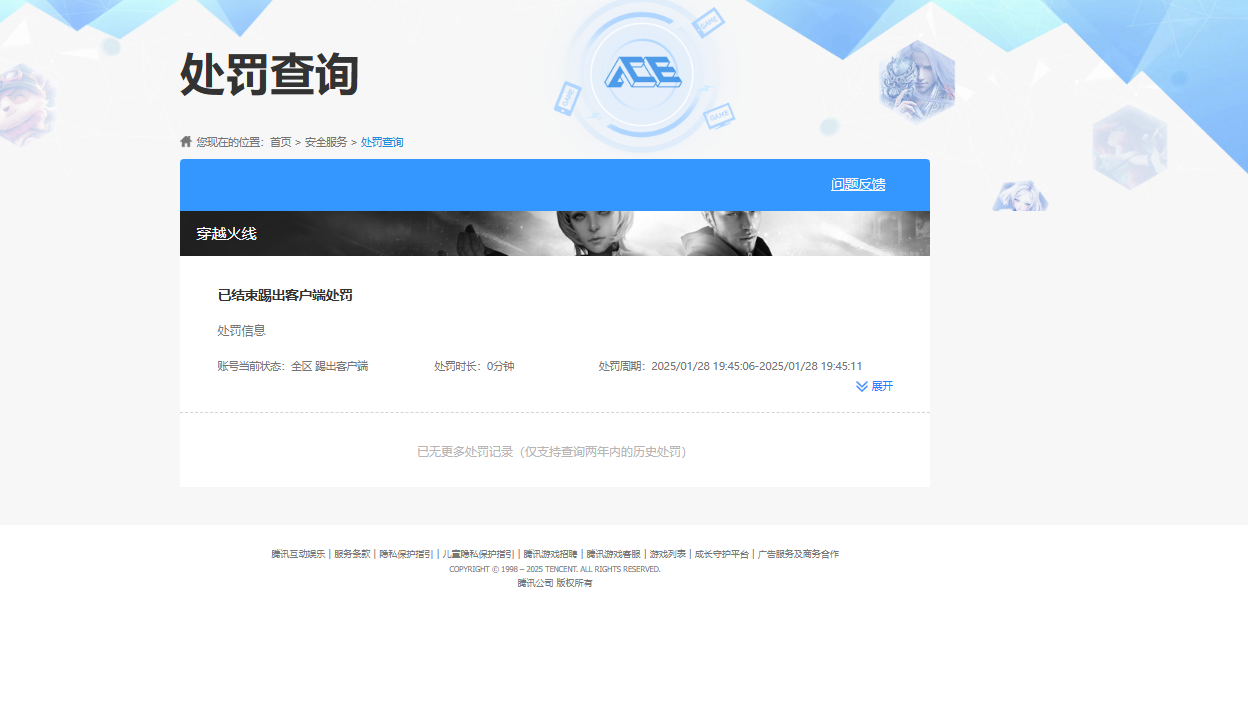Click the ACE logo emblem

640,73
